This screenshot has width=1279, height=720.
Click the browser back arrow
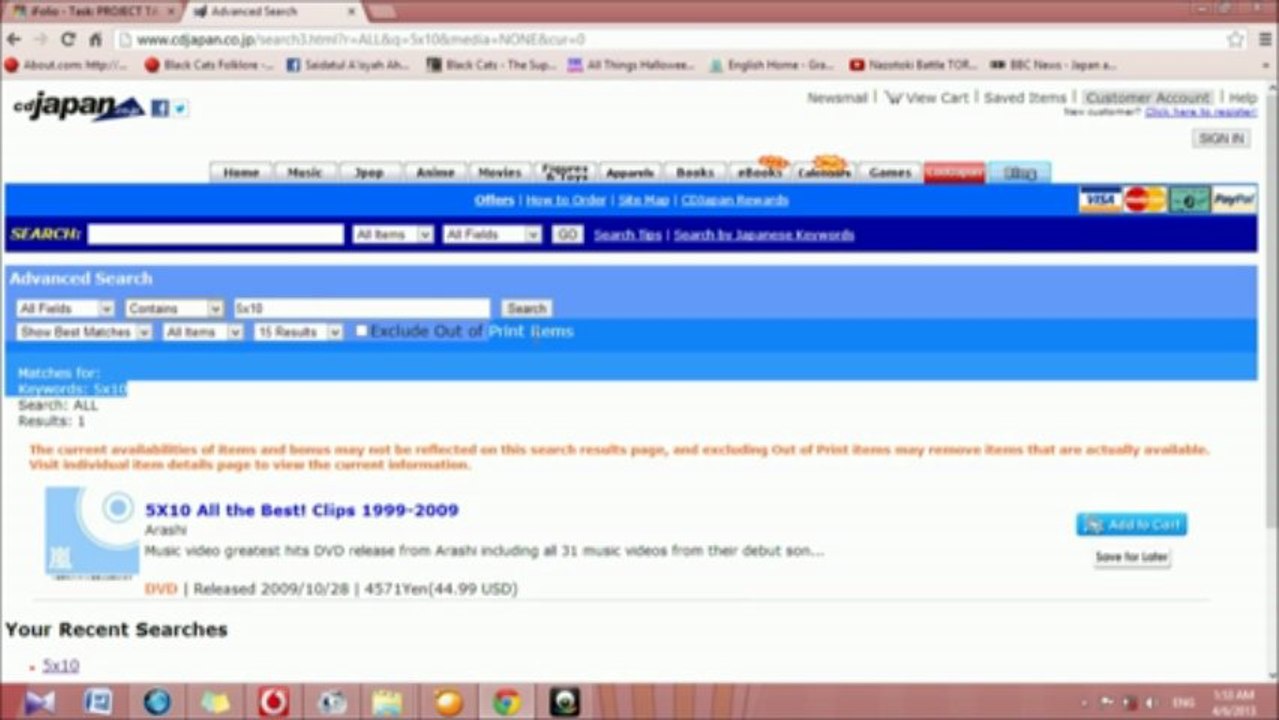coord(14,40)
